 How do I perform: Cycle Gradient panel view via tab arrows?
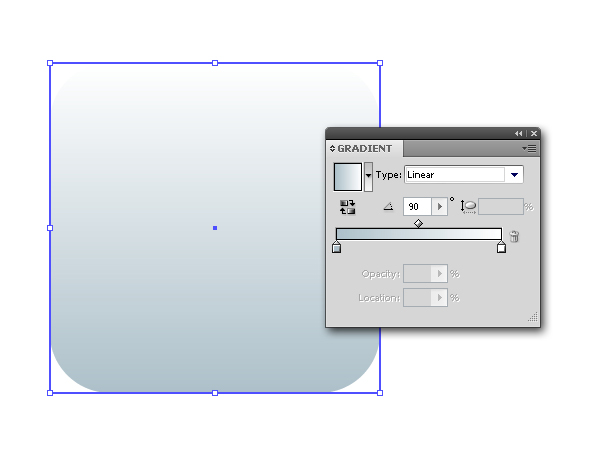pos(332,148)
